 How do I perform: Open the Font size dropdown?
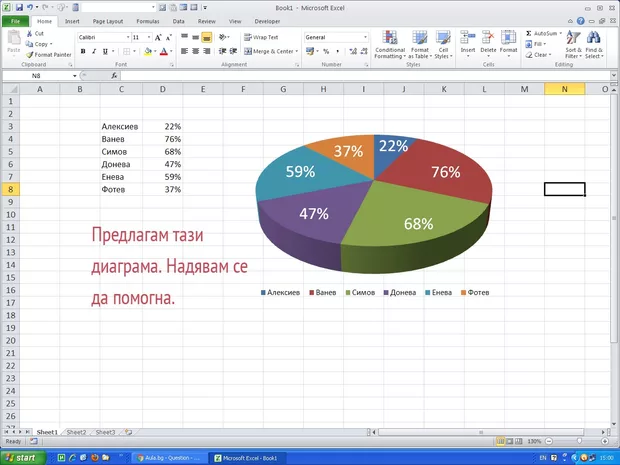pyautogui.click(x=149, y=37)
